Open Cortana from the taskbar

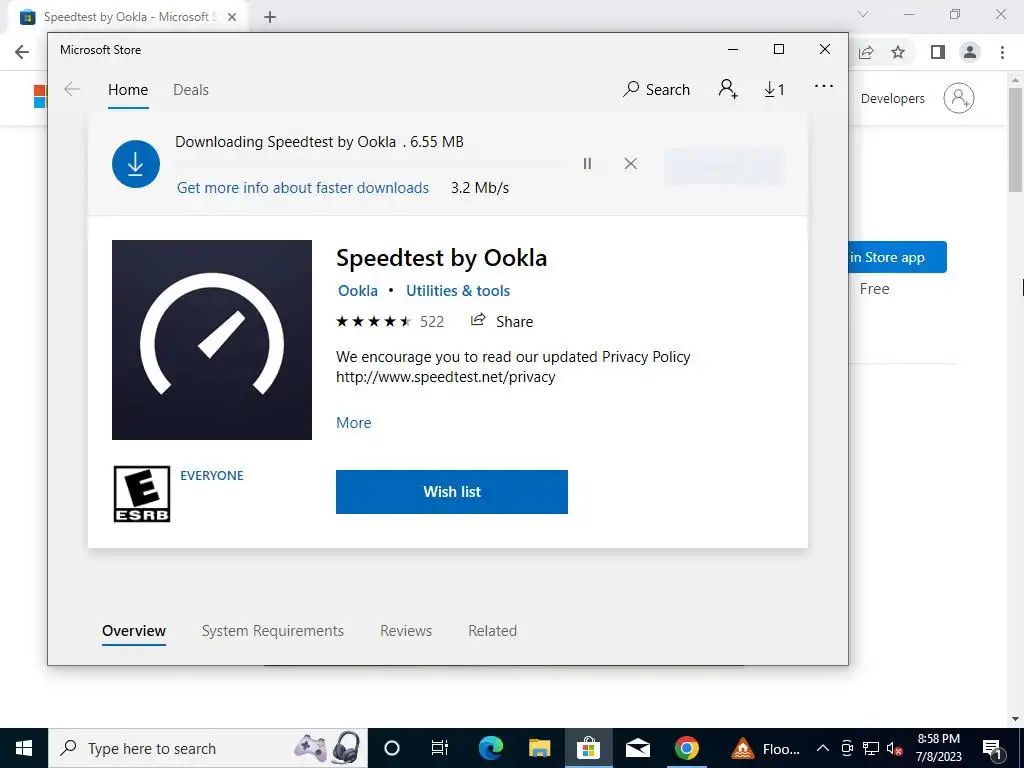[392, 748]
